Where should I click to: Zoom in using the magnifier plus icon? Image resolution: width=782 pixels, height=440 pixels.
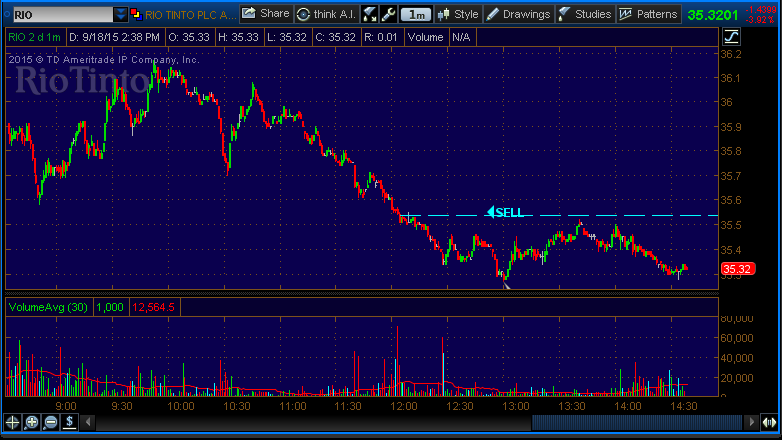tap(32, 422)
